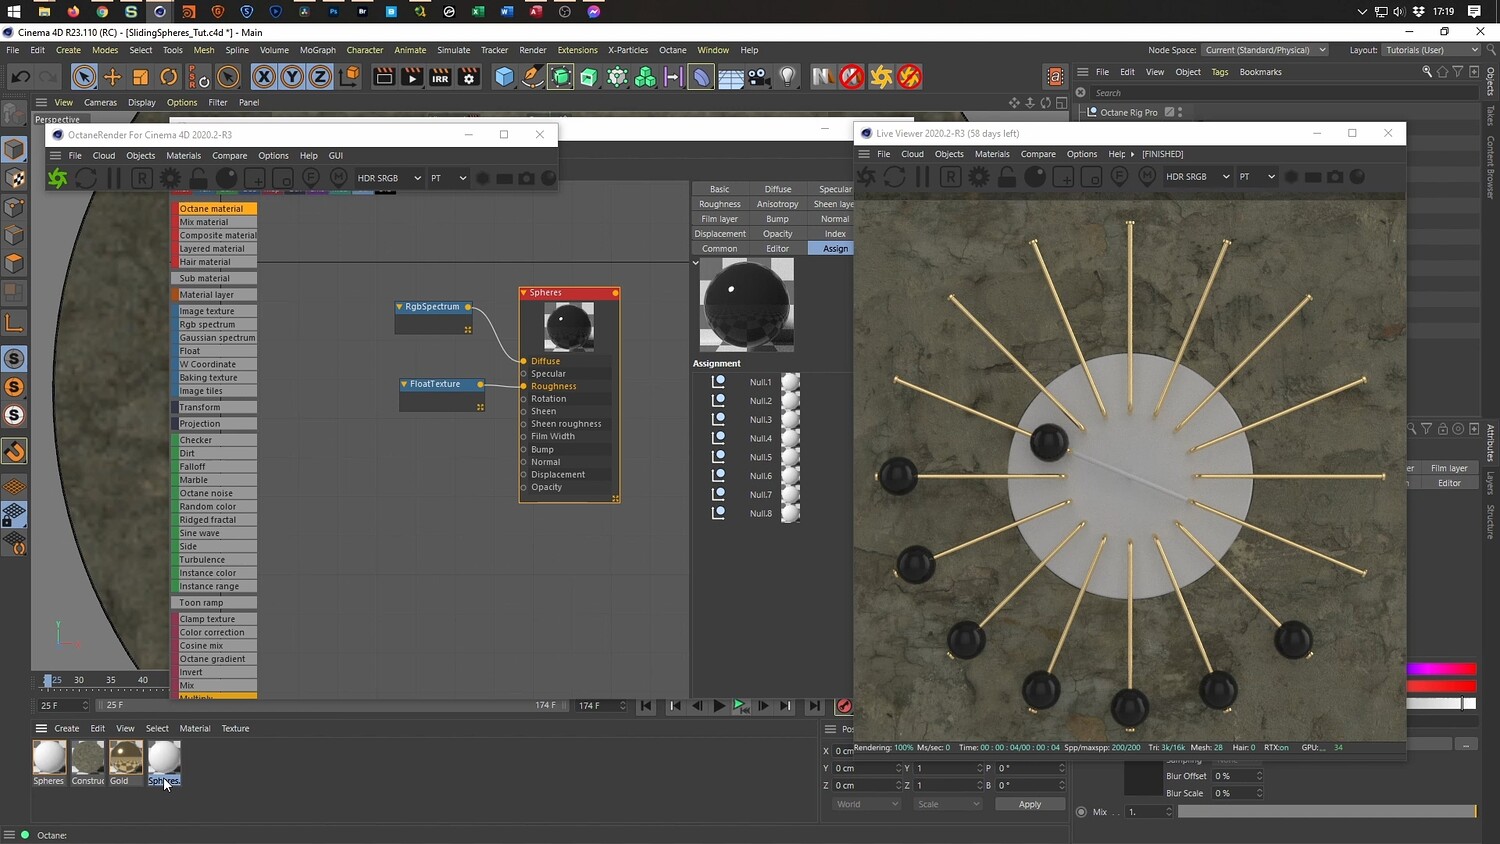Click Live Viewer settings gear icon
Viewport: 1500px width, 844px height.
pyautogui.click(x=978, y=177)
